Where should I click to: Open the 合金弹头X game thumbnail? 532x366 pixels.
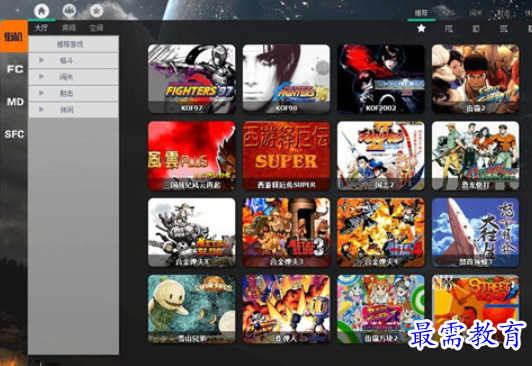192,233
